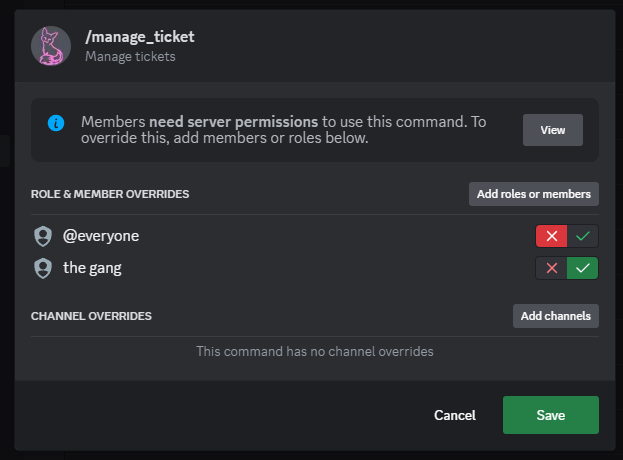
Task: Click the blue info icon
Action: pos(56,123)
